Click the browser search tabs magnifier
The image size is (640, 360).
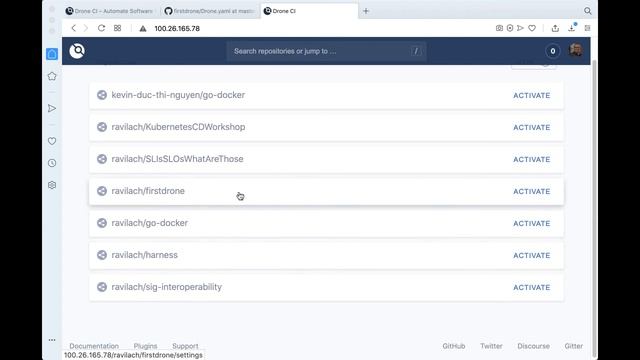coord(587,11)
